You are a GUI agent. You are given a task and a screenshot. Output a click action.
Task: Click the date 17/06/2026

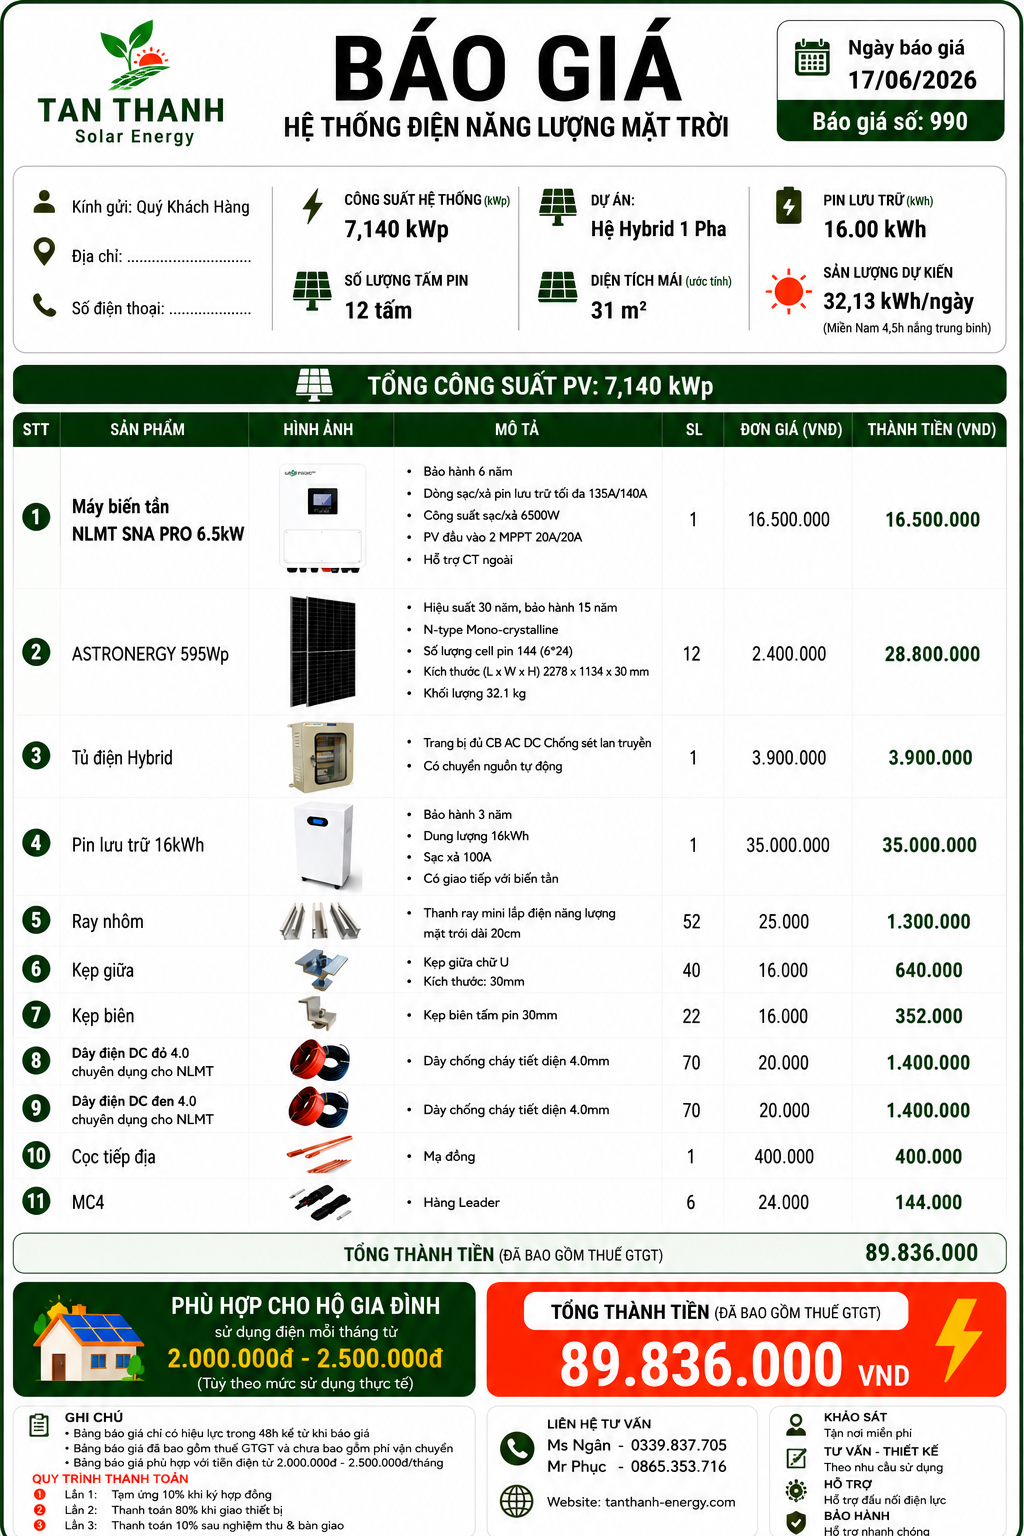point(912,80)
